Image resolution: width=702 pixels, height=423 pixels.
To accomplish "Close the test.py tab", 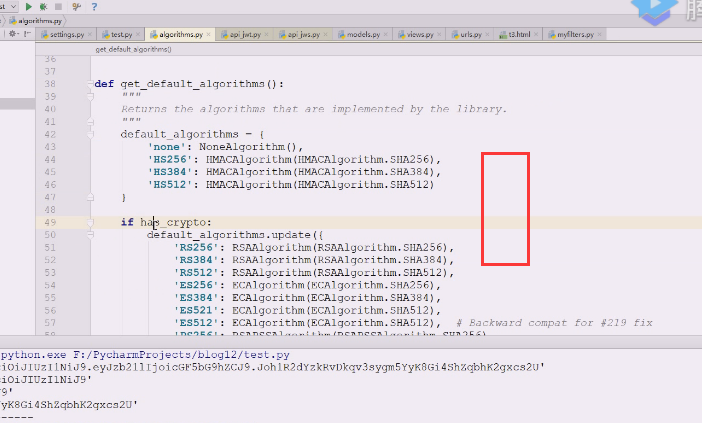I will 138,34.
